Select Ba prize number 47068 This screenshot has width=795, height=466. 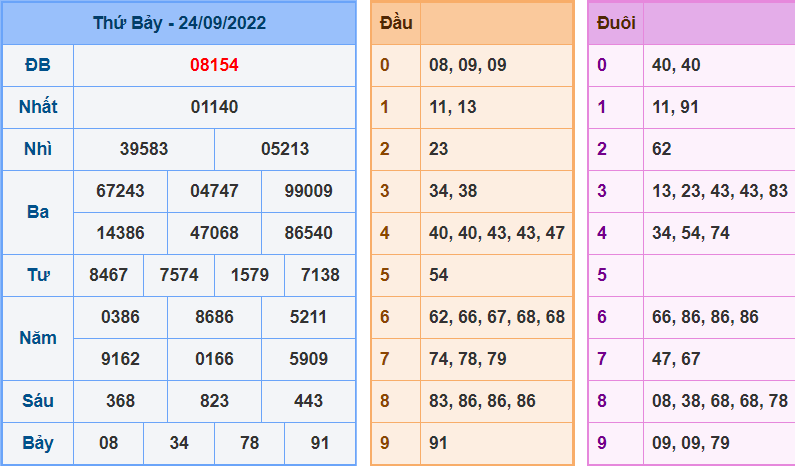pyautogui.click(x=214, y=233)
